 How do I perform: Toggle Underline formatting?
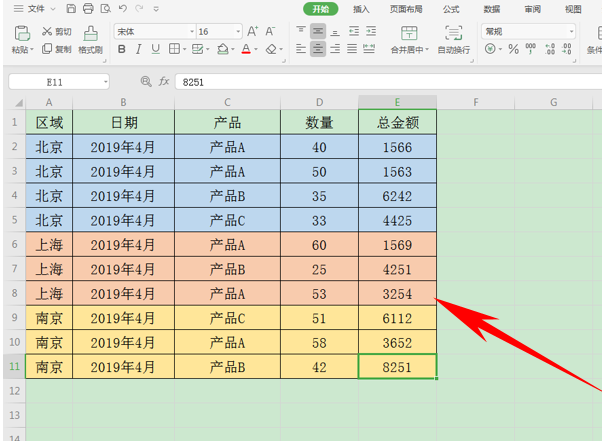[155, 49]
